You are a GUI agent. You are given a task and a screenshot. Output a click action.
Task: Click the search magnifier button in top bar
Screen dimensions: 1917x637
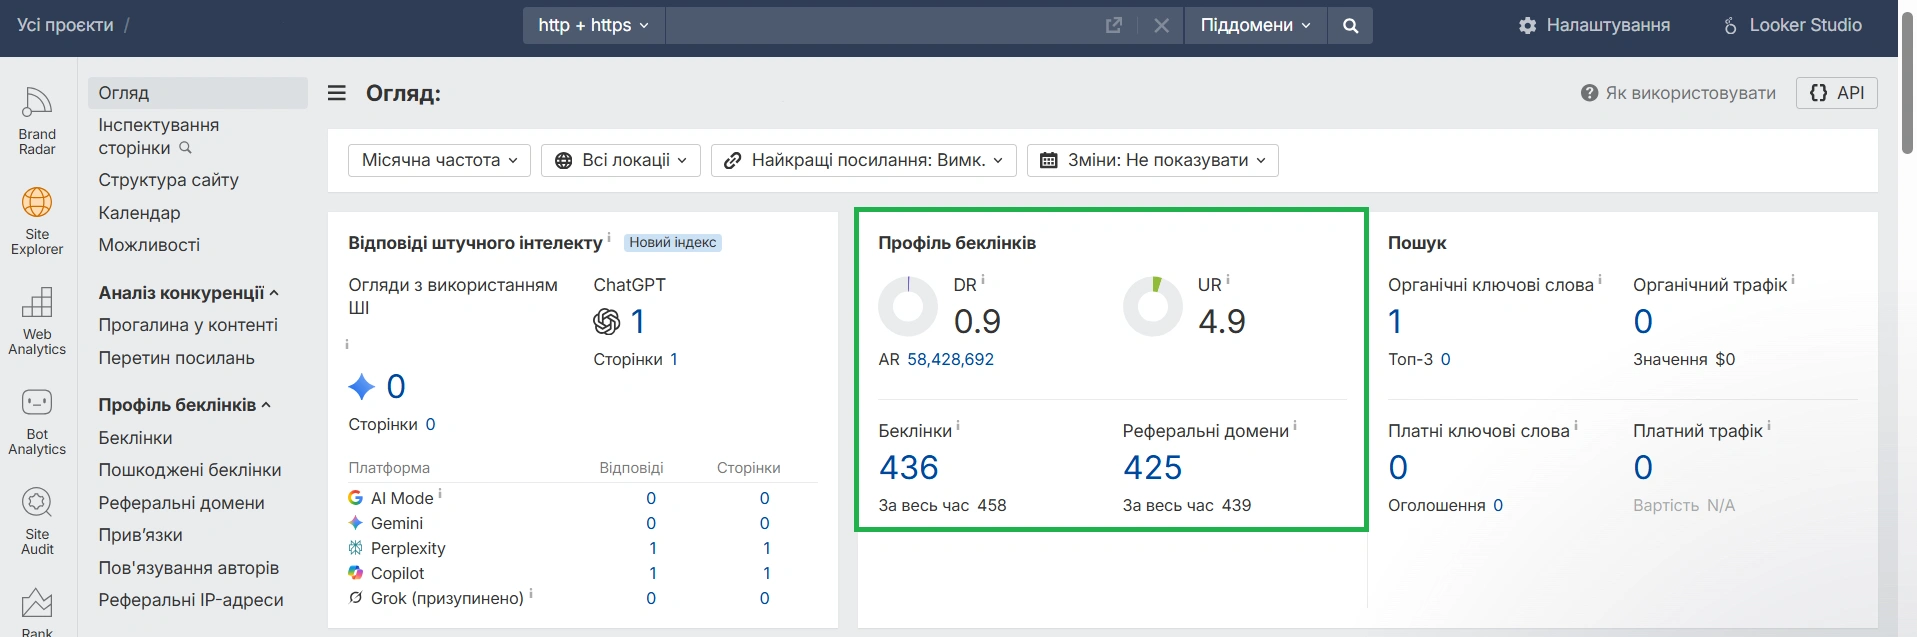click(1350, 25)
